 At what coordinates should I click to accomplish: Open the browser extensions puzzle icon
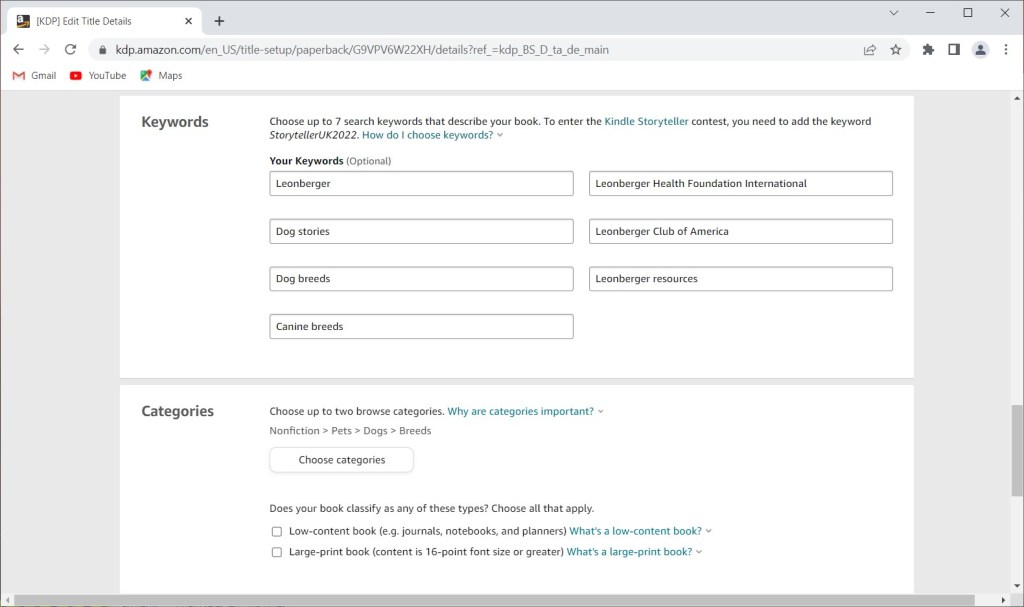coord(928,49)
